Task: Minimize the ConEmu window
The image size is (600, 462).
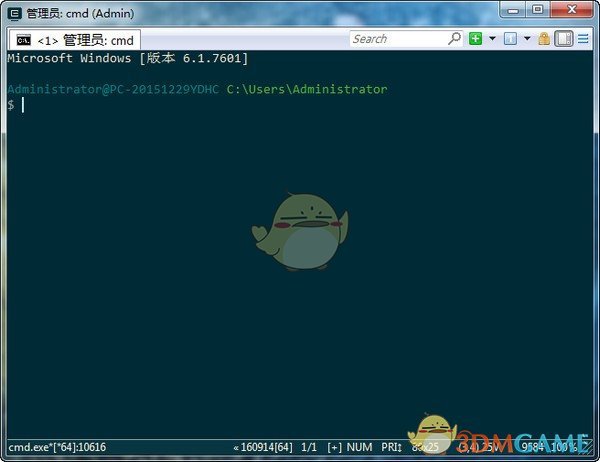Action: 512,10
